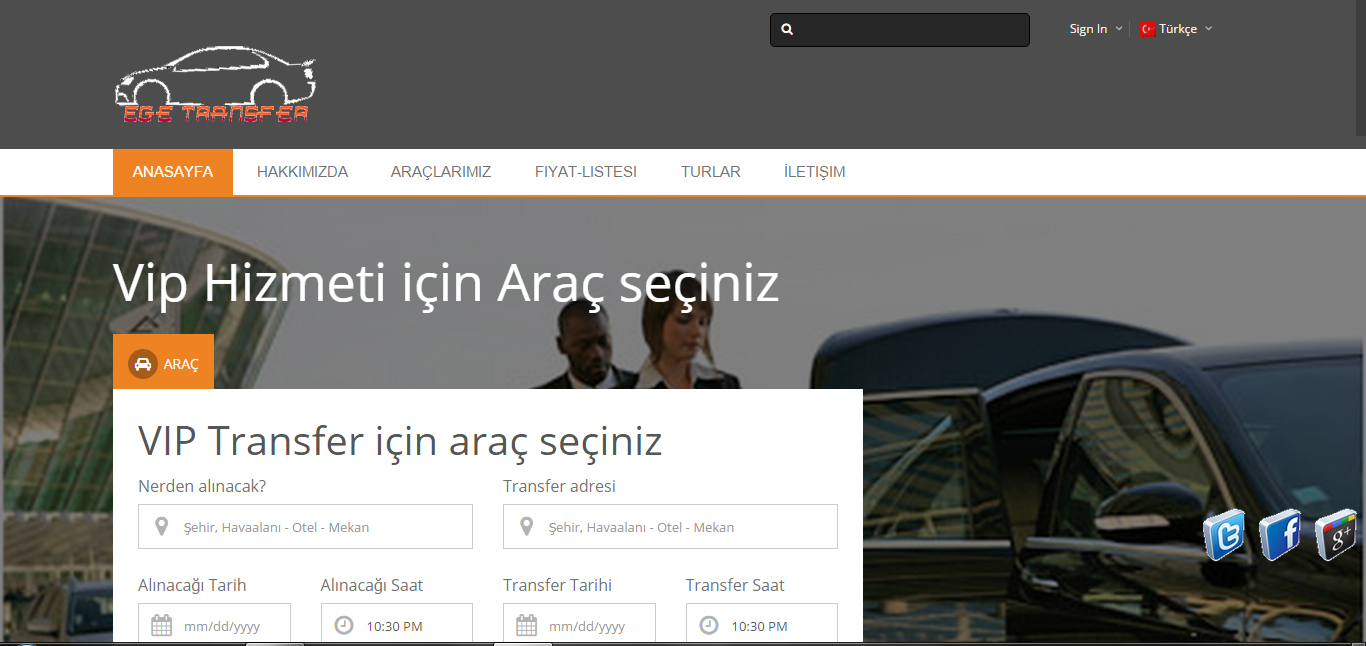Click clock icon in Alınacağı Saat field
This screenshot has height=646, width=1366.
tap(344, 626)
